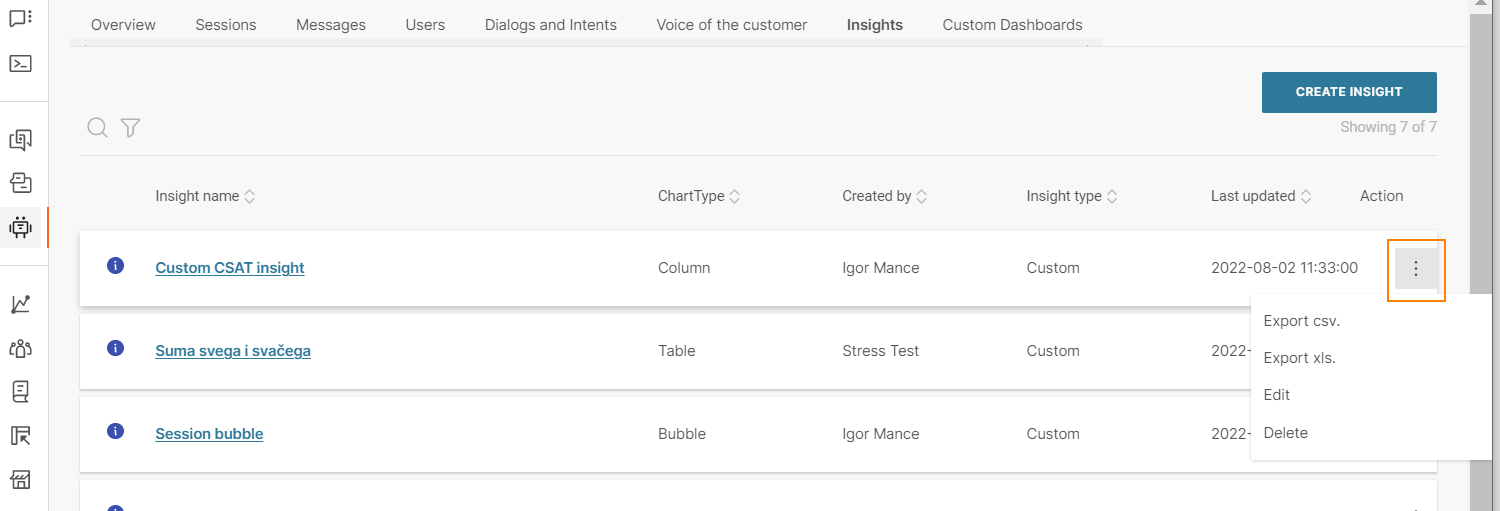Switch to the Dialogs and Intents tab

551,24
